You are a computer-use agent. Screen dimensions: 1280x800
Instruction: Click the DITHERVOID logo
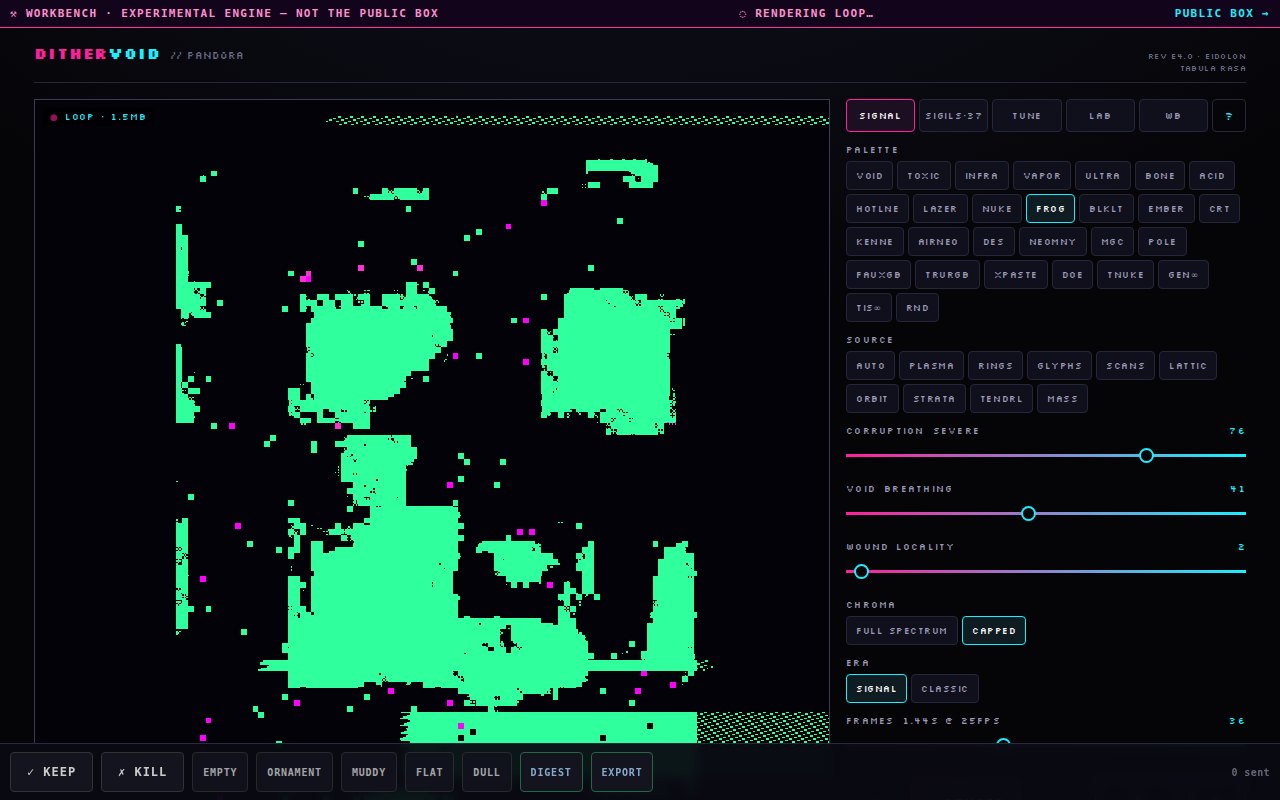pyautogui.click(x=97, y=54)
